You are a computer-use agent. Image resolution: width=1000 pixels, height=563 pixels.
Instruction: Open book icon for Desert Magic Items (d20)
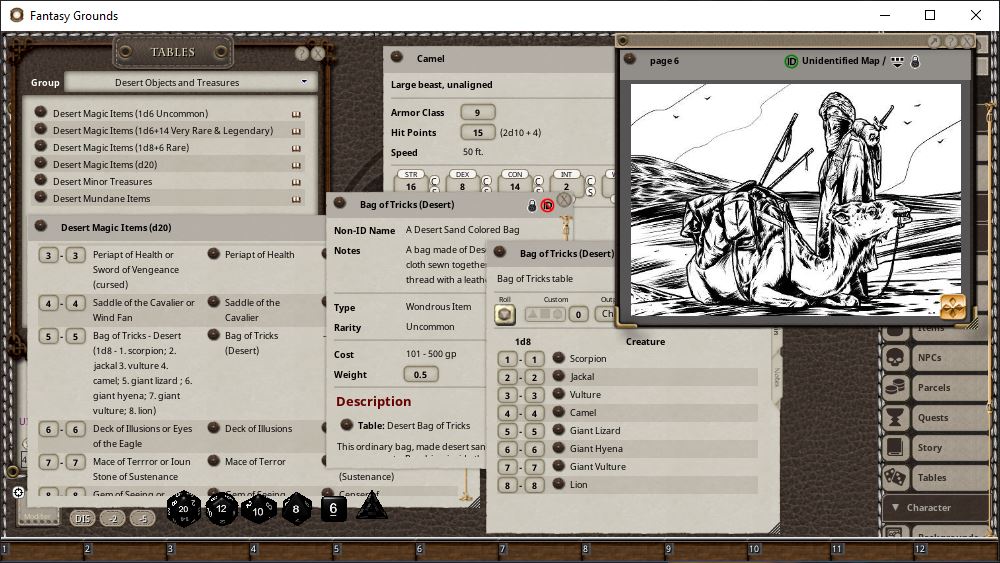(296, 165)
